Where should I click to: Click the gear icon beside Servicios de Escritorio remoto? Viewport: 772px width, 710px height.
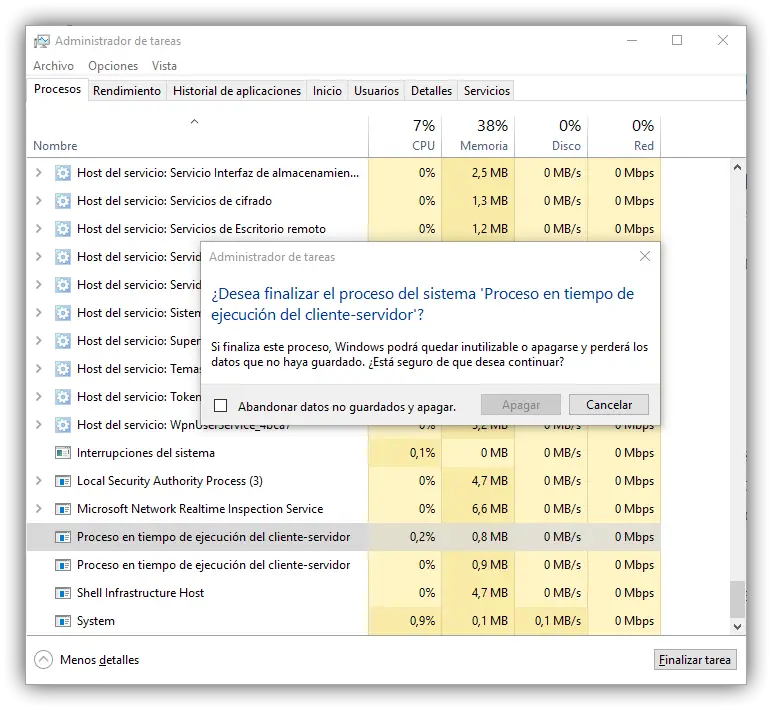63,229
